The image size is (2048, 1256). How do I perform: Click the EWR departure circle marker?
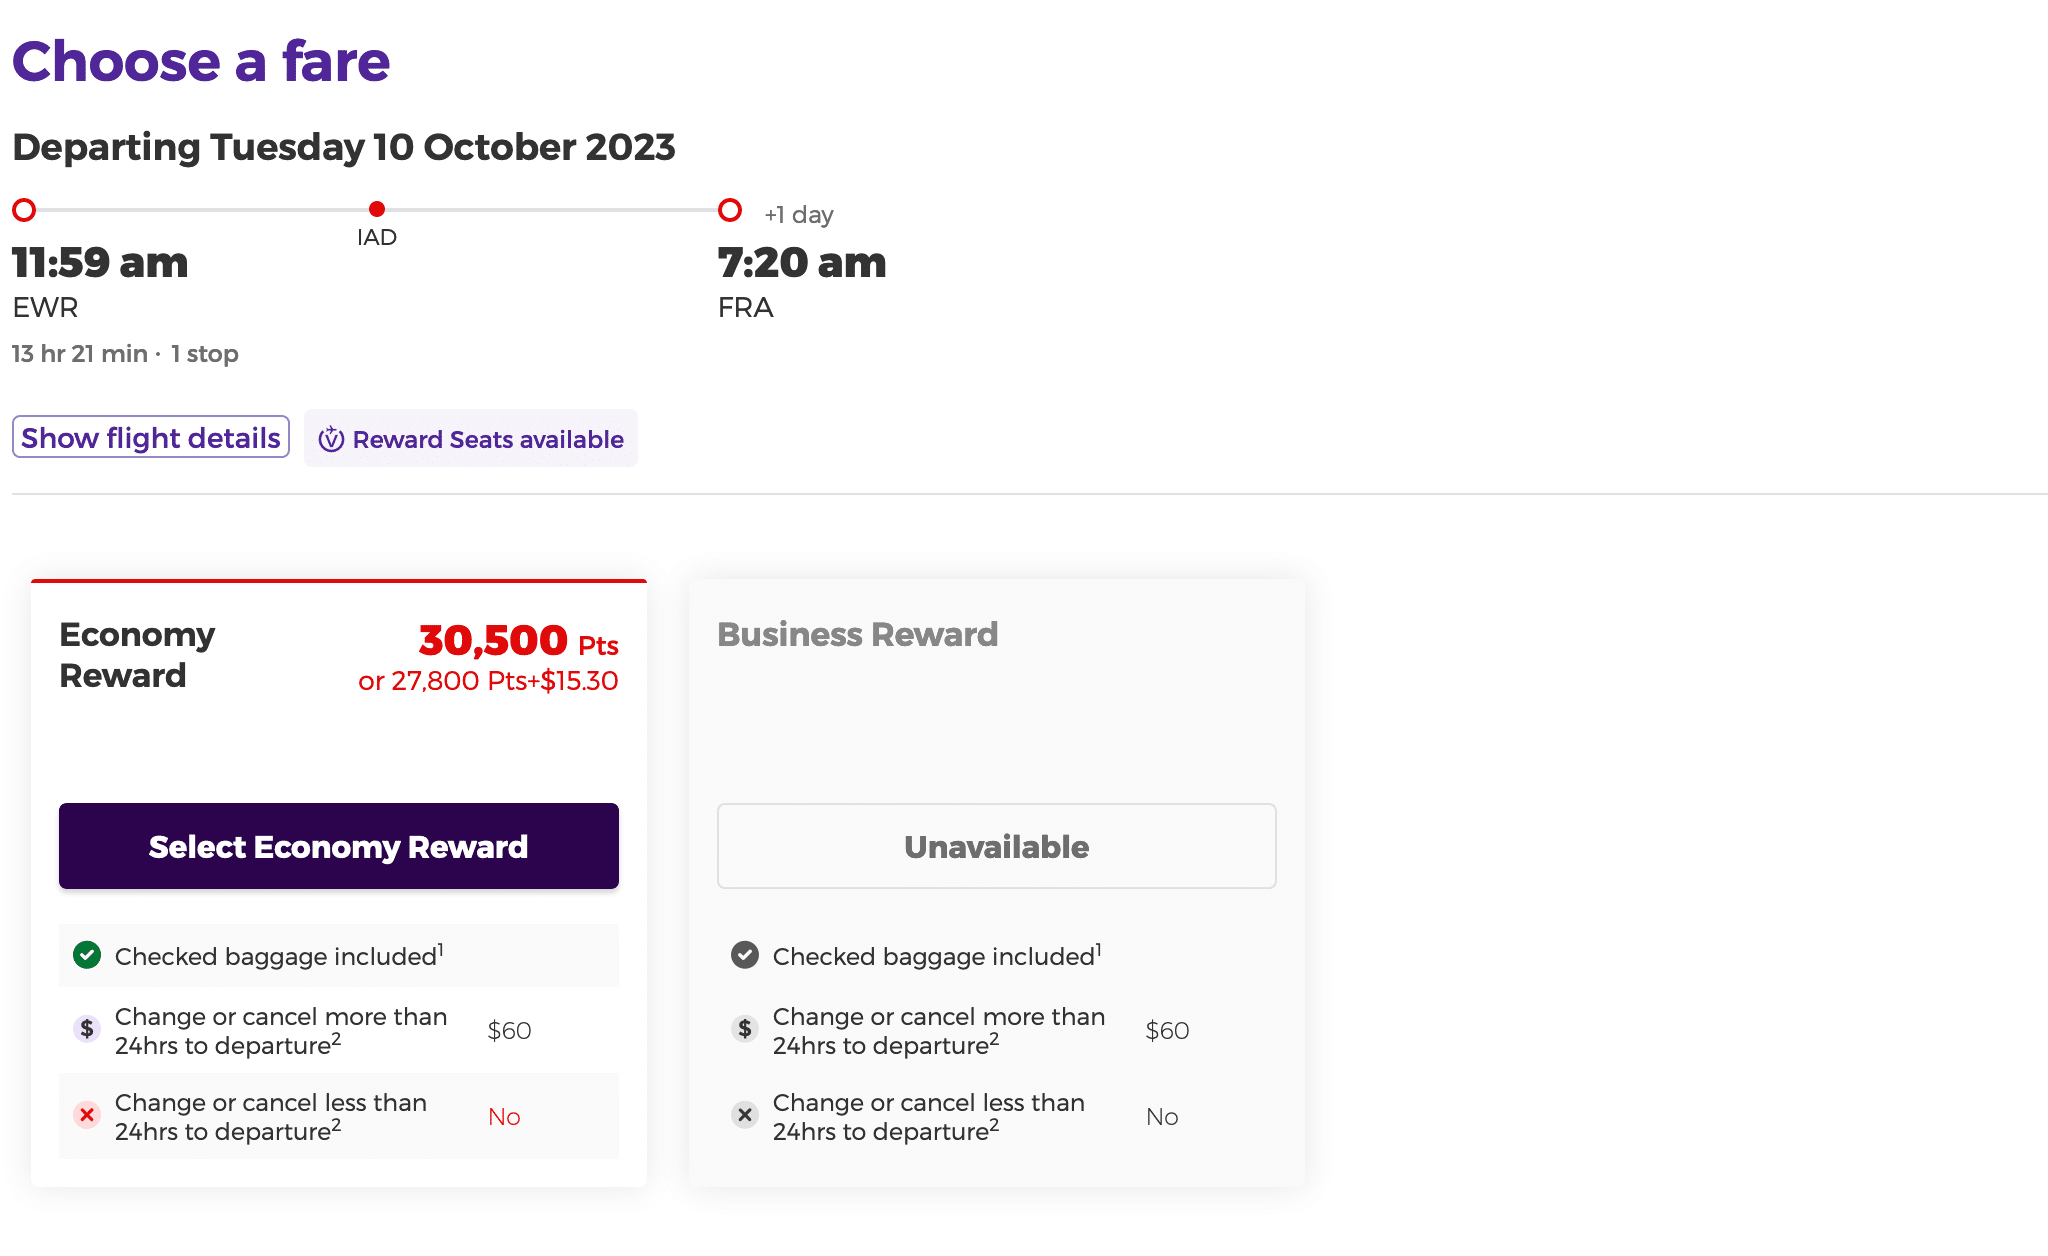[24, 210]
